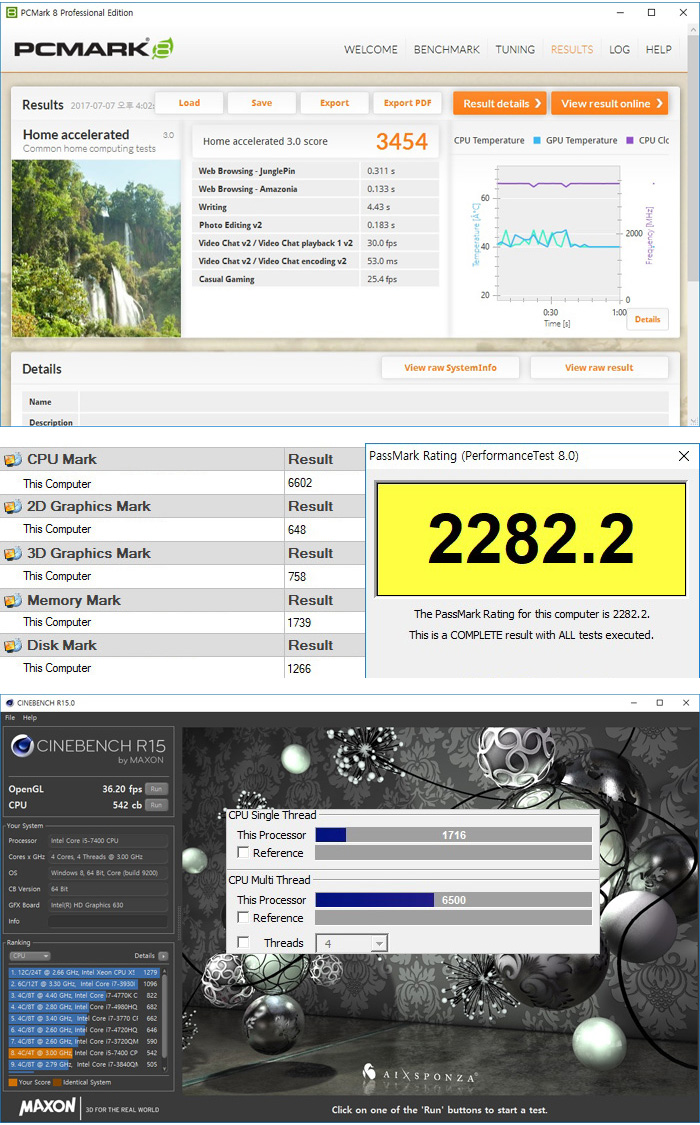The width and height of the screenshot is (700, 1125).
Task: Open Result details
Action: [500, 103]
